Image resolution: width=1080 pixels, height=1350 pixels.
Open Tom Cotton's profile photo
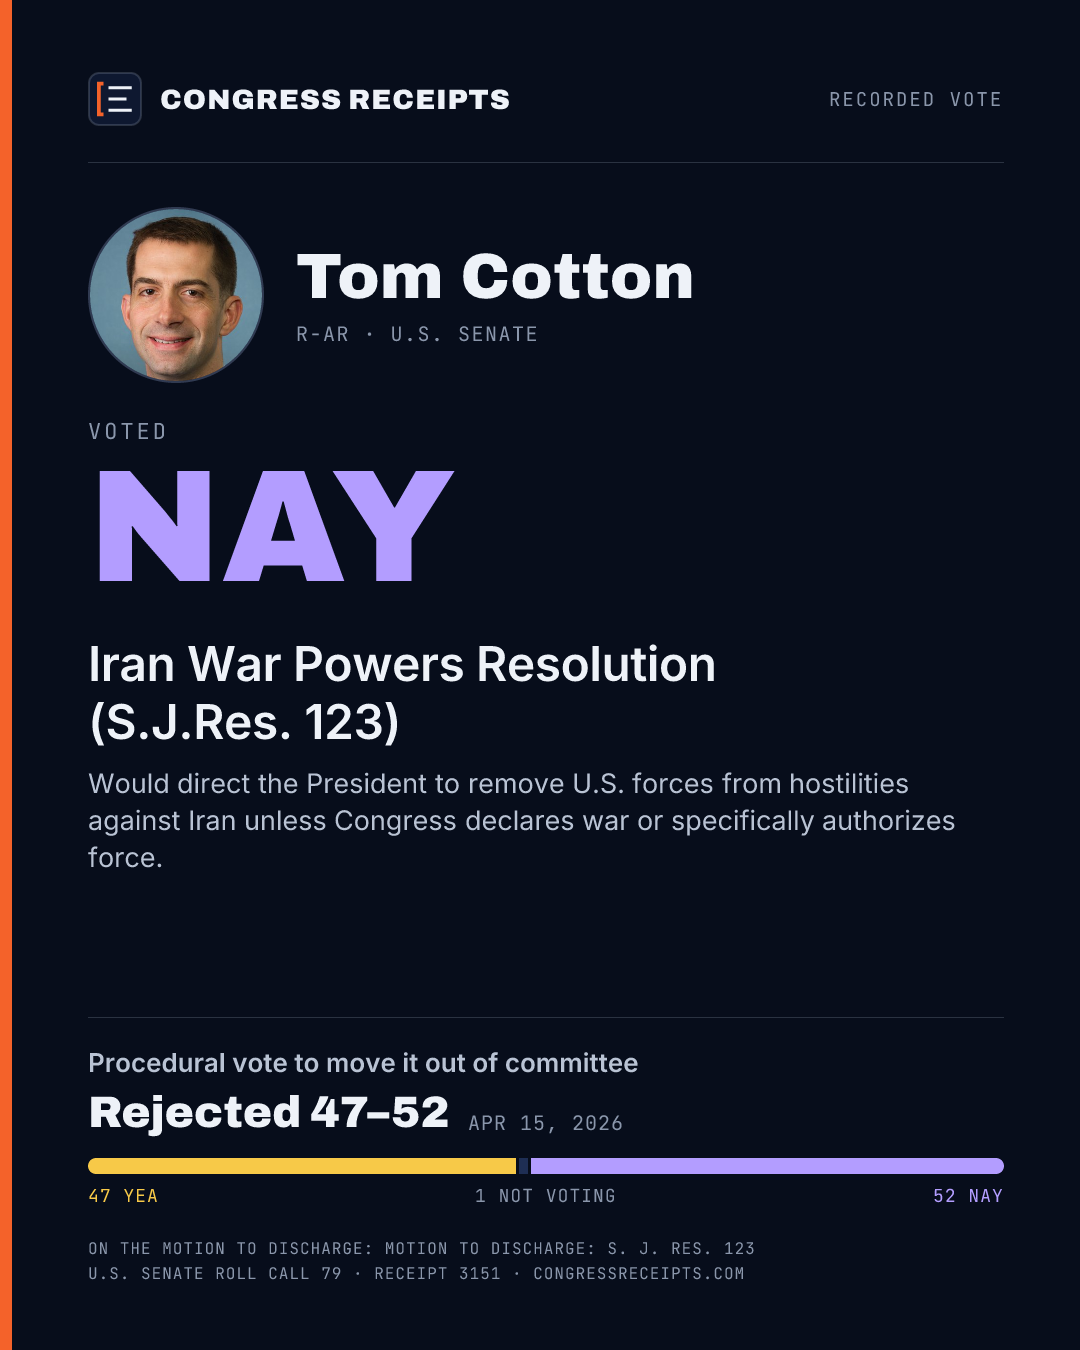coord(176,295)
